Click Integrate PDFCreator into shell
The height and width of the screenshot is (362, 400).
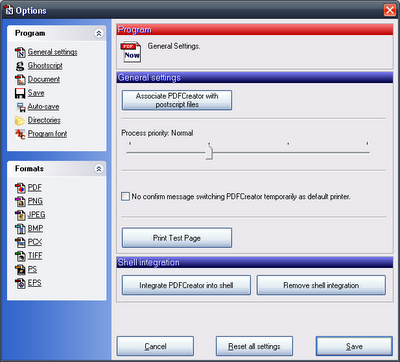[x=186, y=285]
